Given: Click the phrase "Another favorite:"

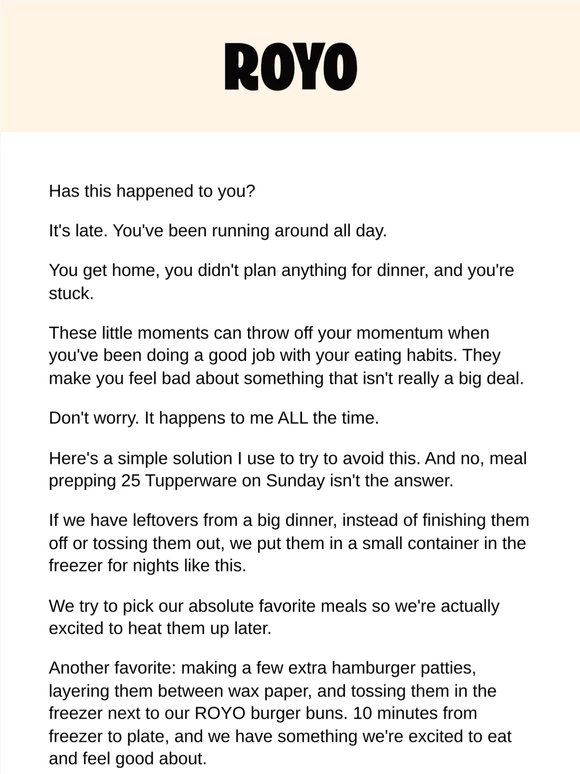Looking at the screenshot, I should (x=112, y=668).
